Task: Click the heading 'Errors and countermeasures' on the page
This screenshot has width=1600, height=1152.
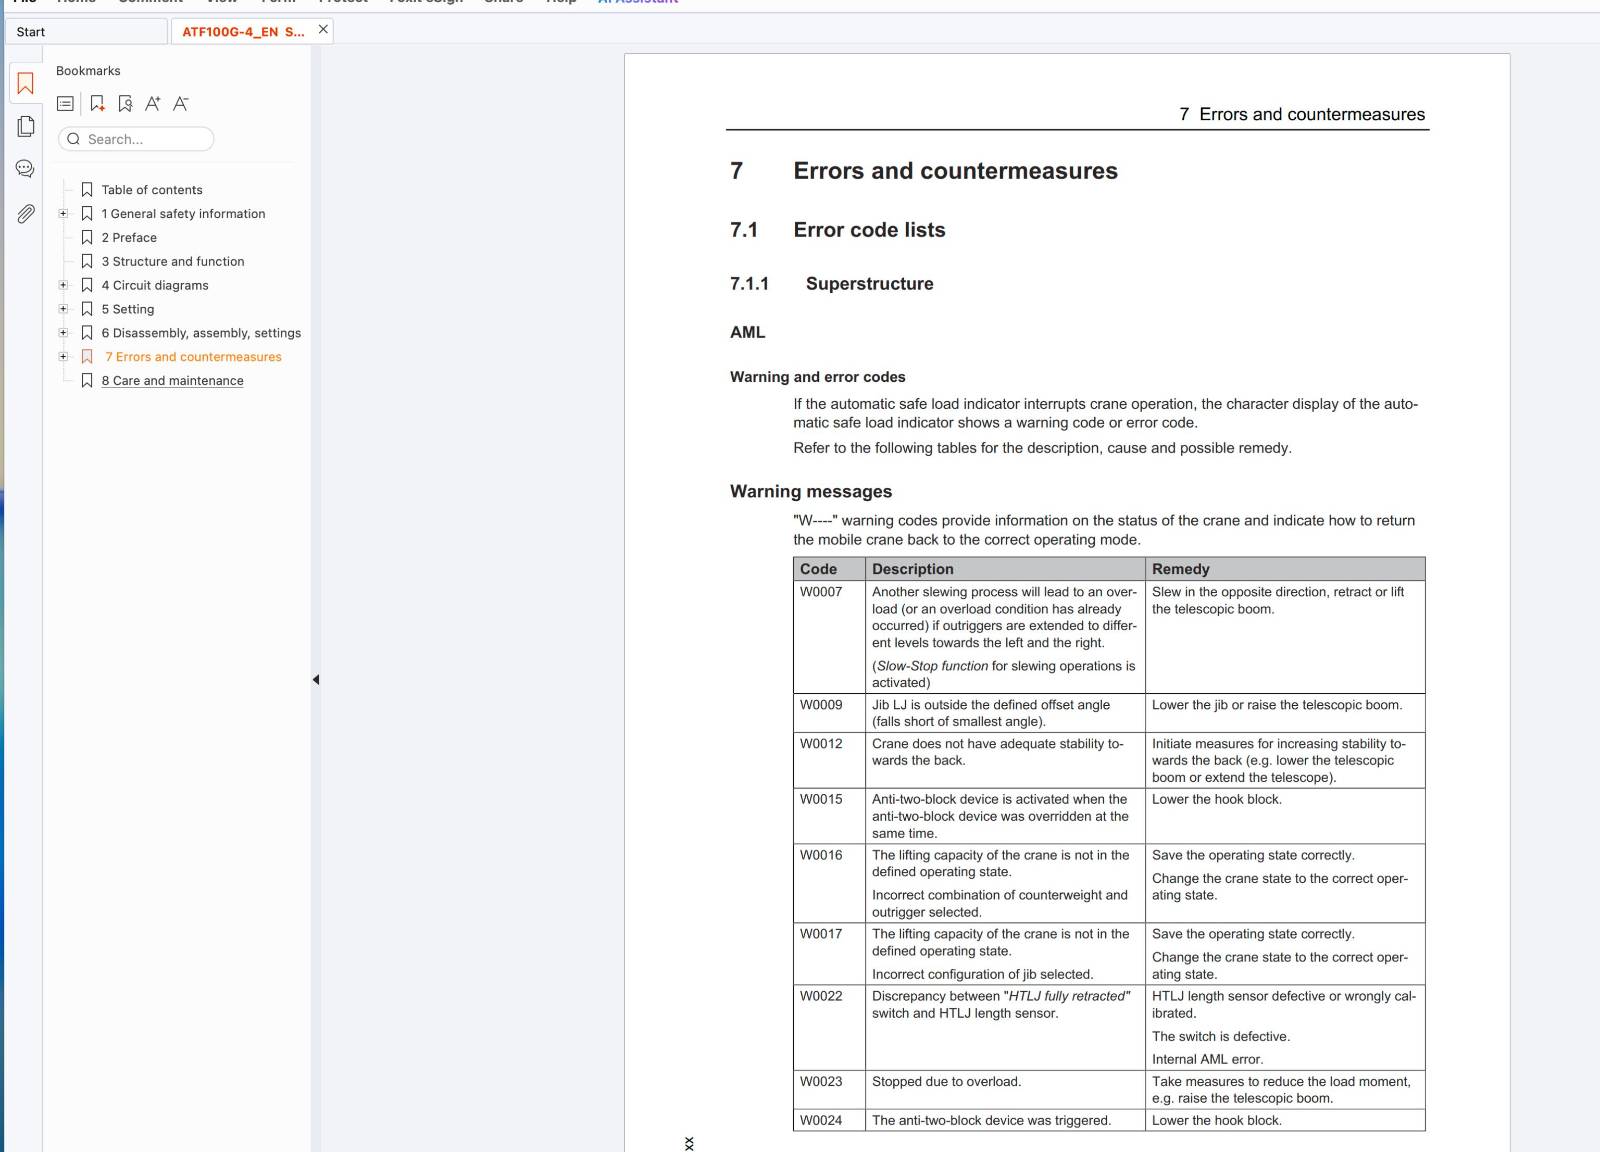Action: click(x=955, y=171)
